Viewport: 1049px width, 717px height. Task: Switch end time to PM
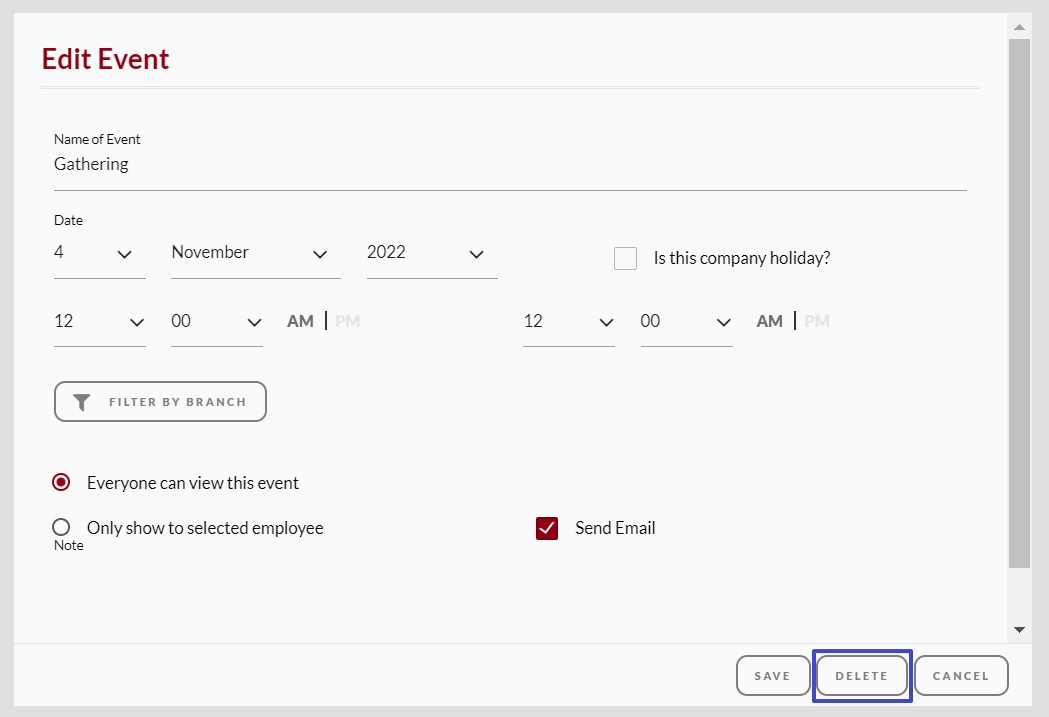817,321
